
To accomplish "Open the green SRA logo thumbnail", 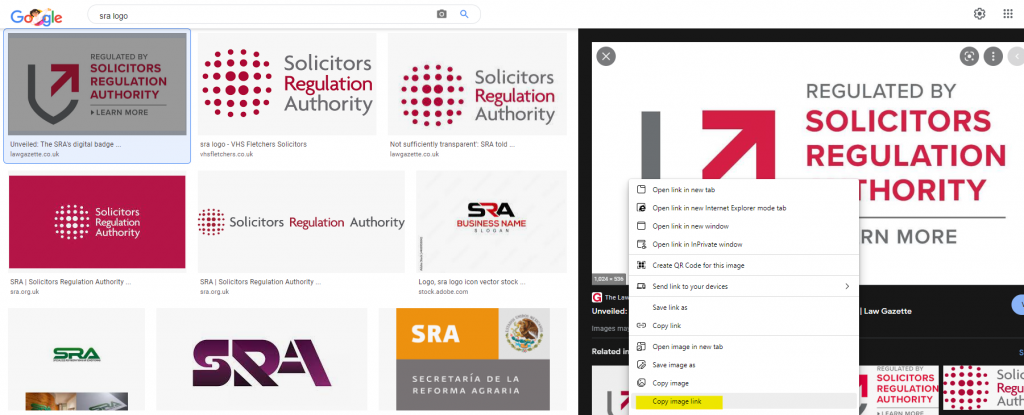I will 76,359.
